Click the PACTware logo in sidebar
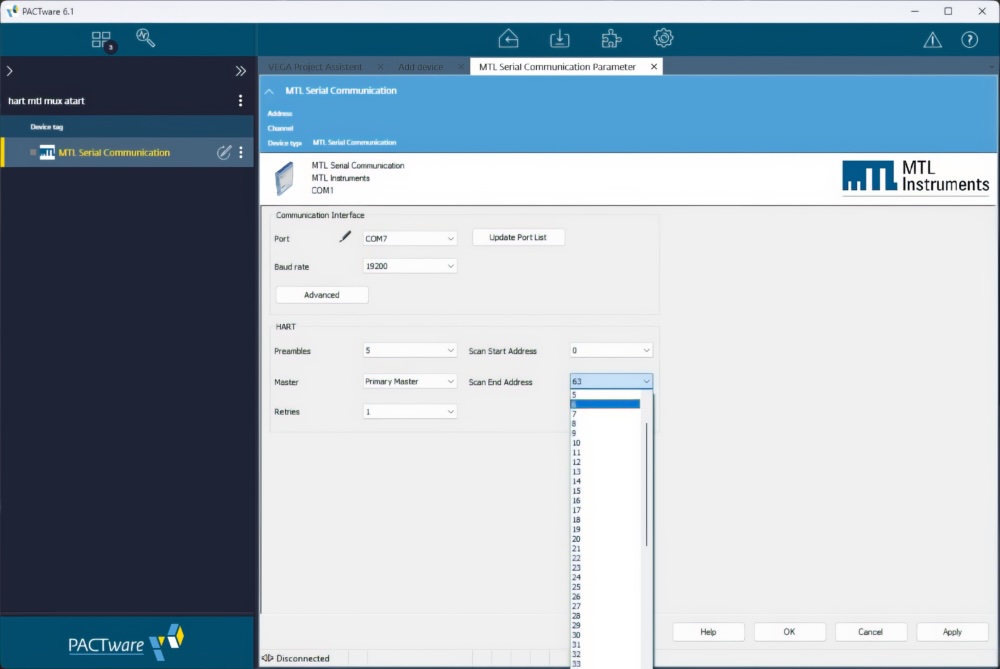 pos(126,643)
